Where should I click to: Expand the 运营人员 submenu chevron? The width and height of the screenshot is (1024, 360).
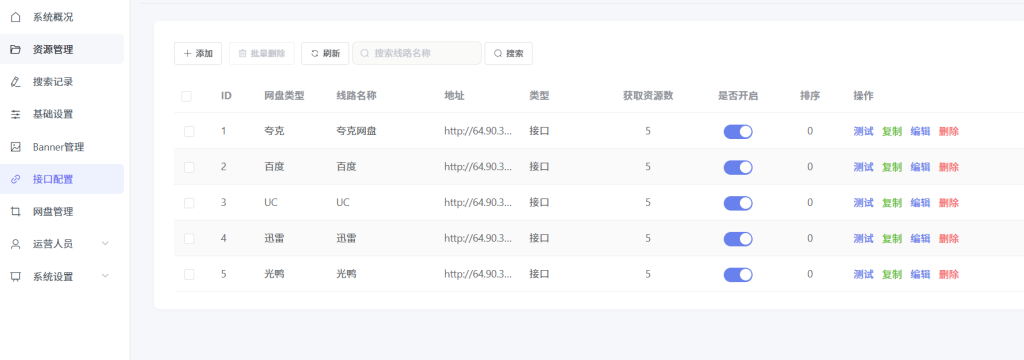click(x=105, y=244)
